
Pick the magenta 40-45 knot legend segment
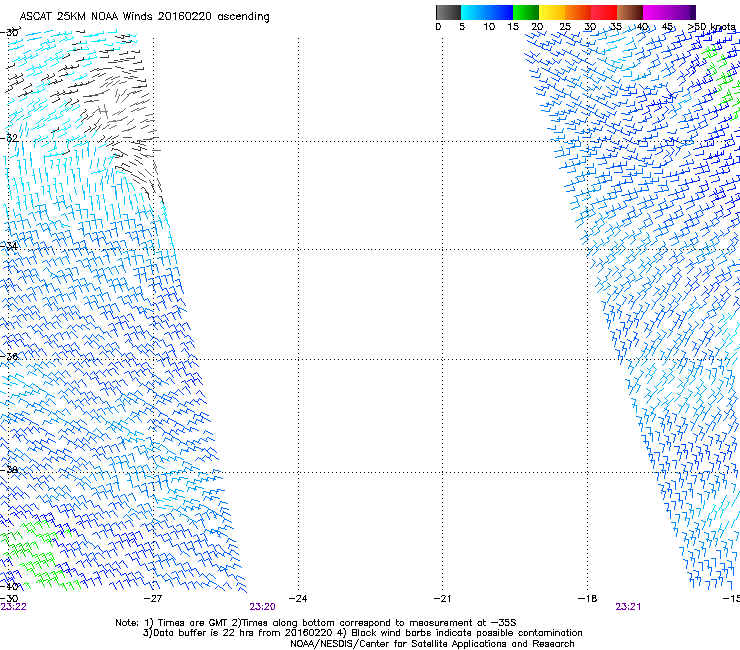point(656,12)
